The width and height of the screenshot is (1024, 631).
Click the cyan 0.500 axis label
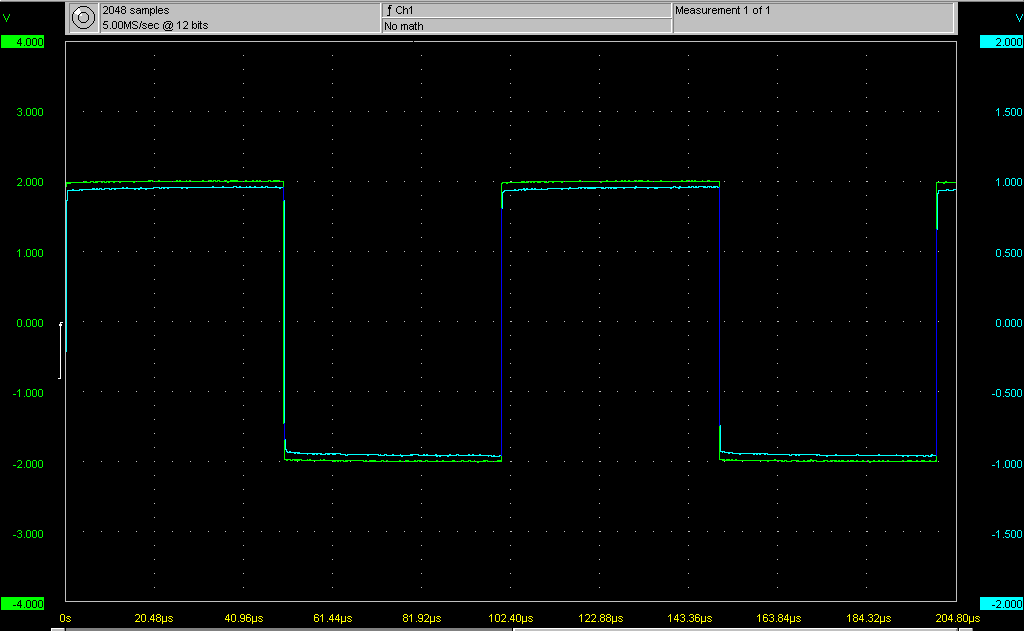pyautogui.click(x=1008, y=253)
